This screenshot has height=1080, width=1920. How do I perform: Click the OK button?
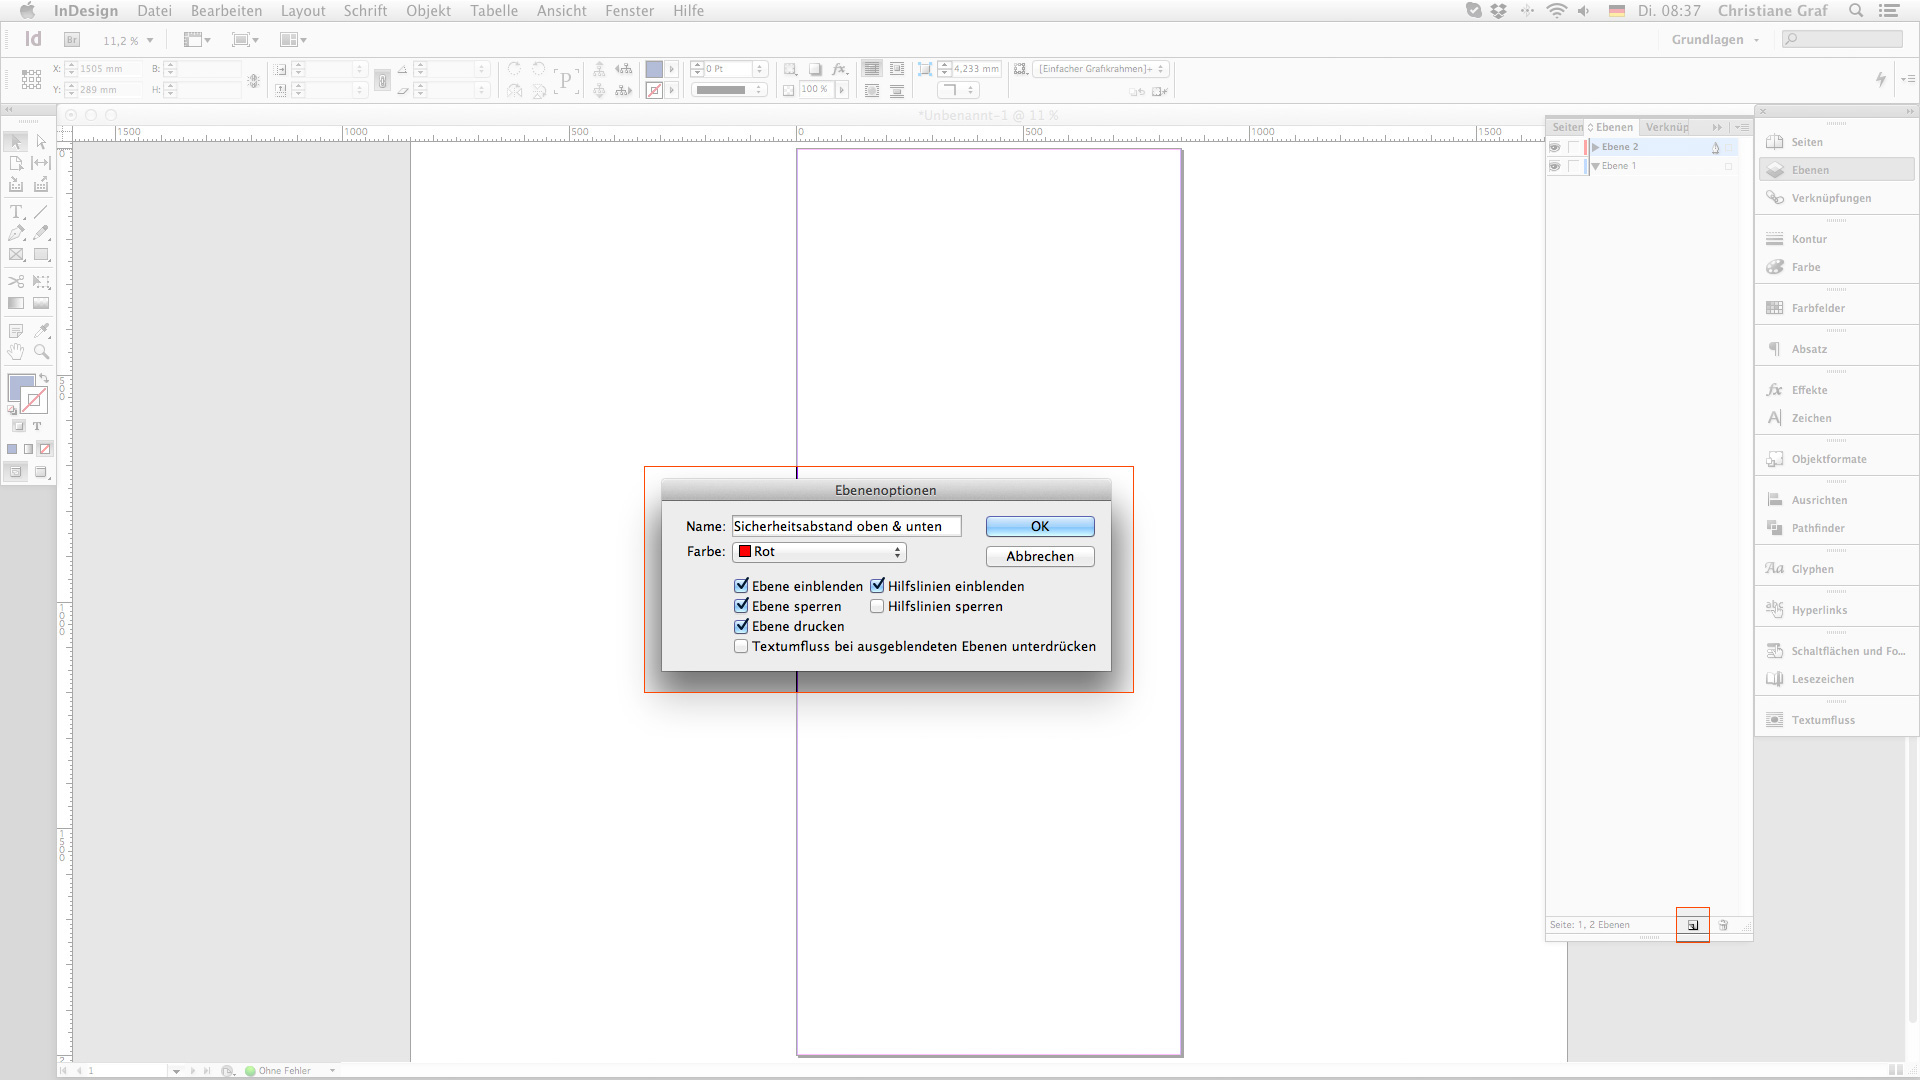click(1040, 526)
